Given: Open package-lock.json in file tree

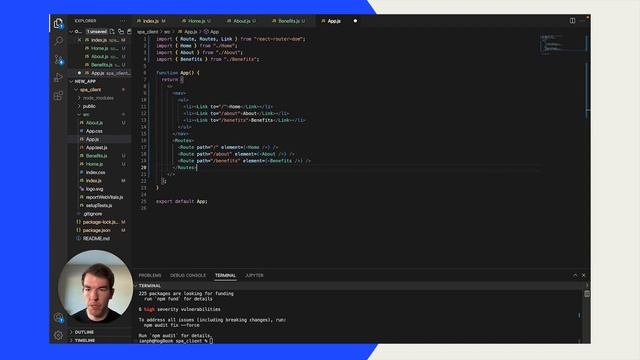Looking at the screenshot, I should pyautogui.click(x=100, y=222).
